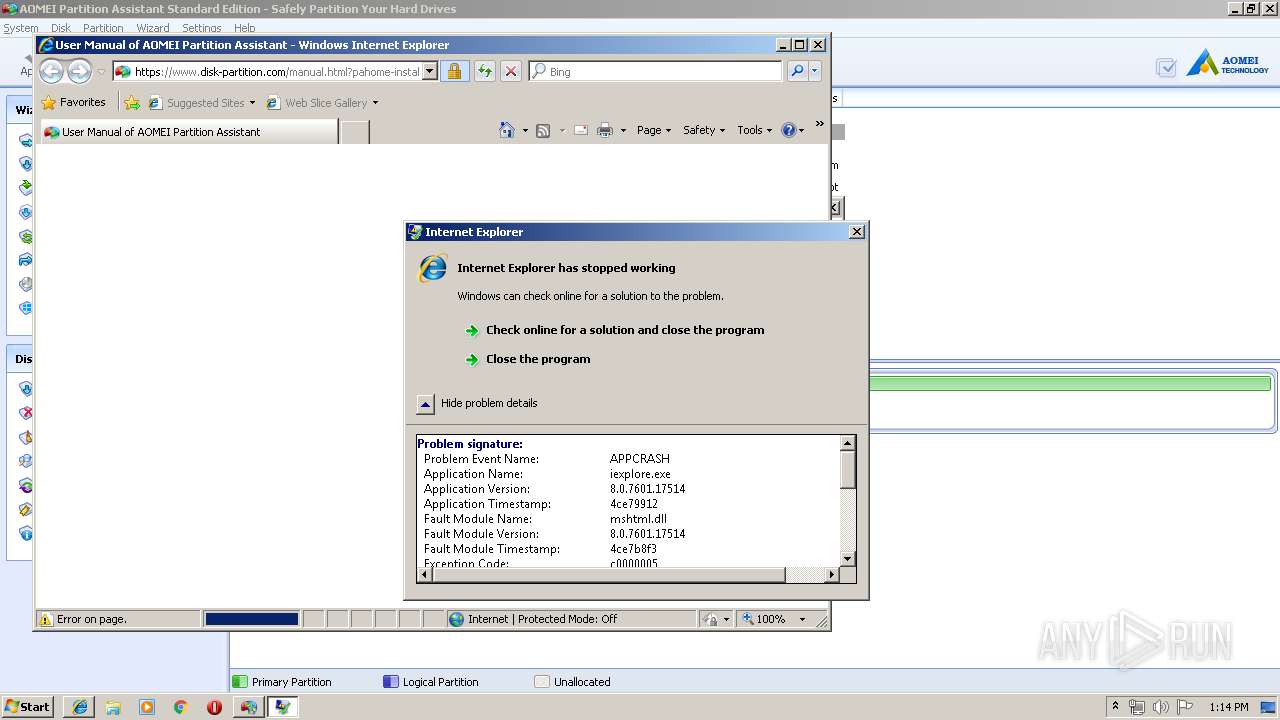Click the RSS feeds icon

click(x=543, y=130)
